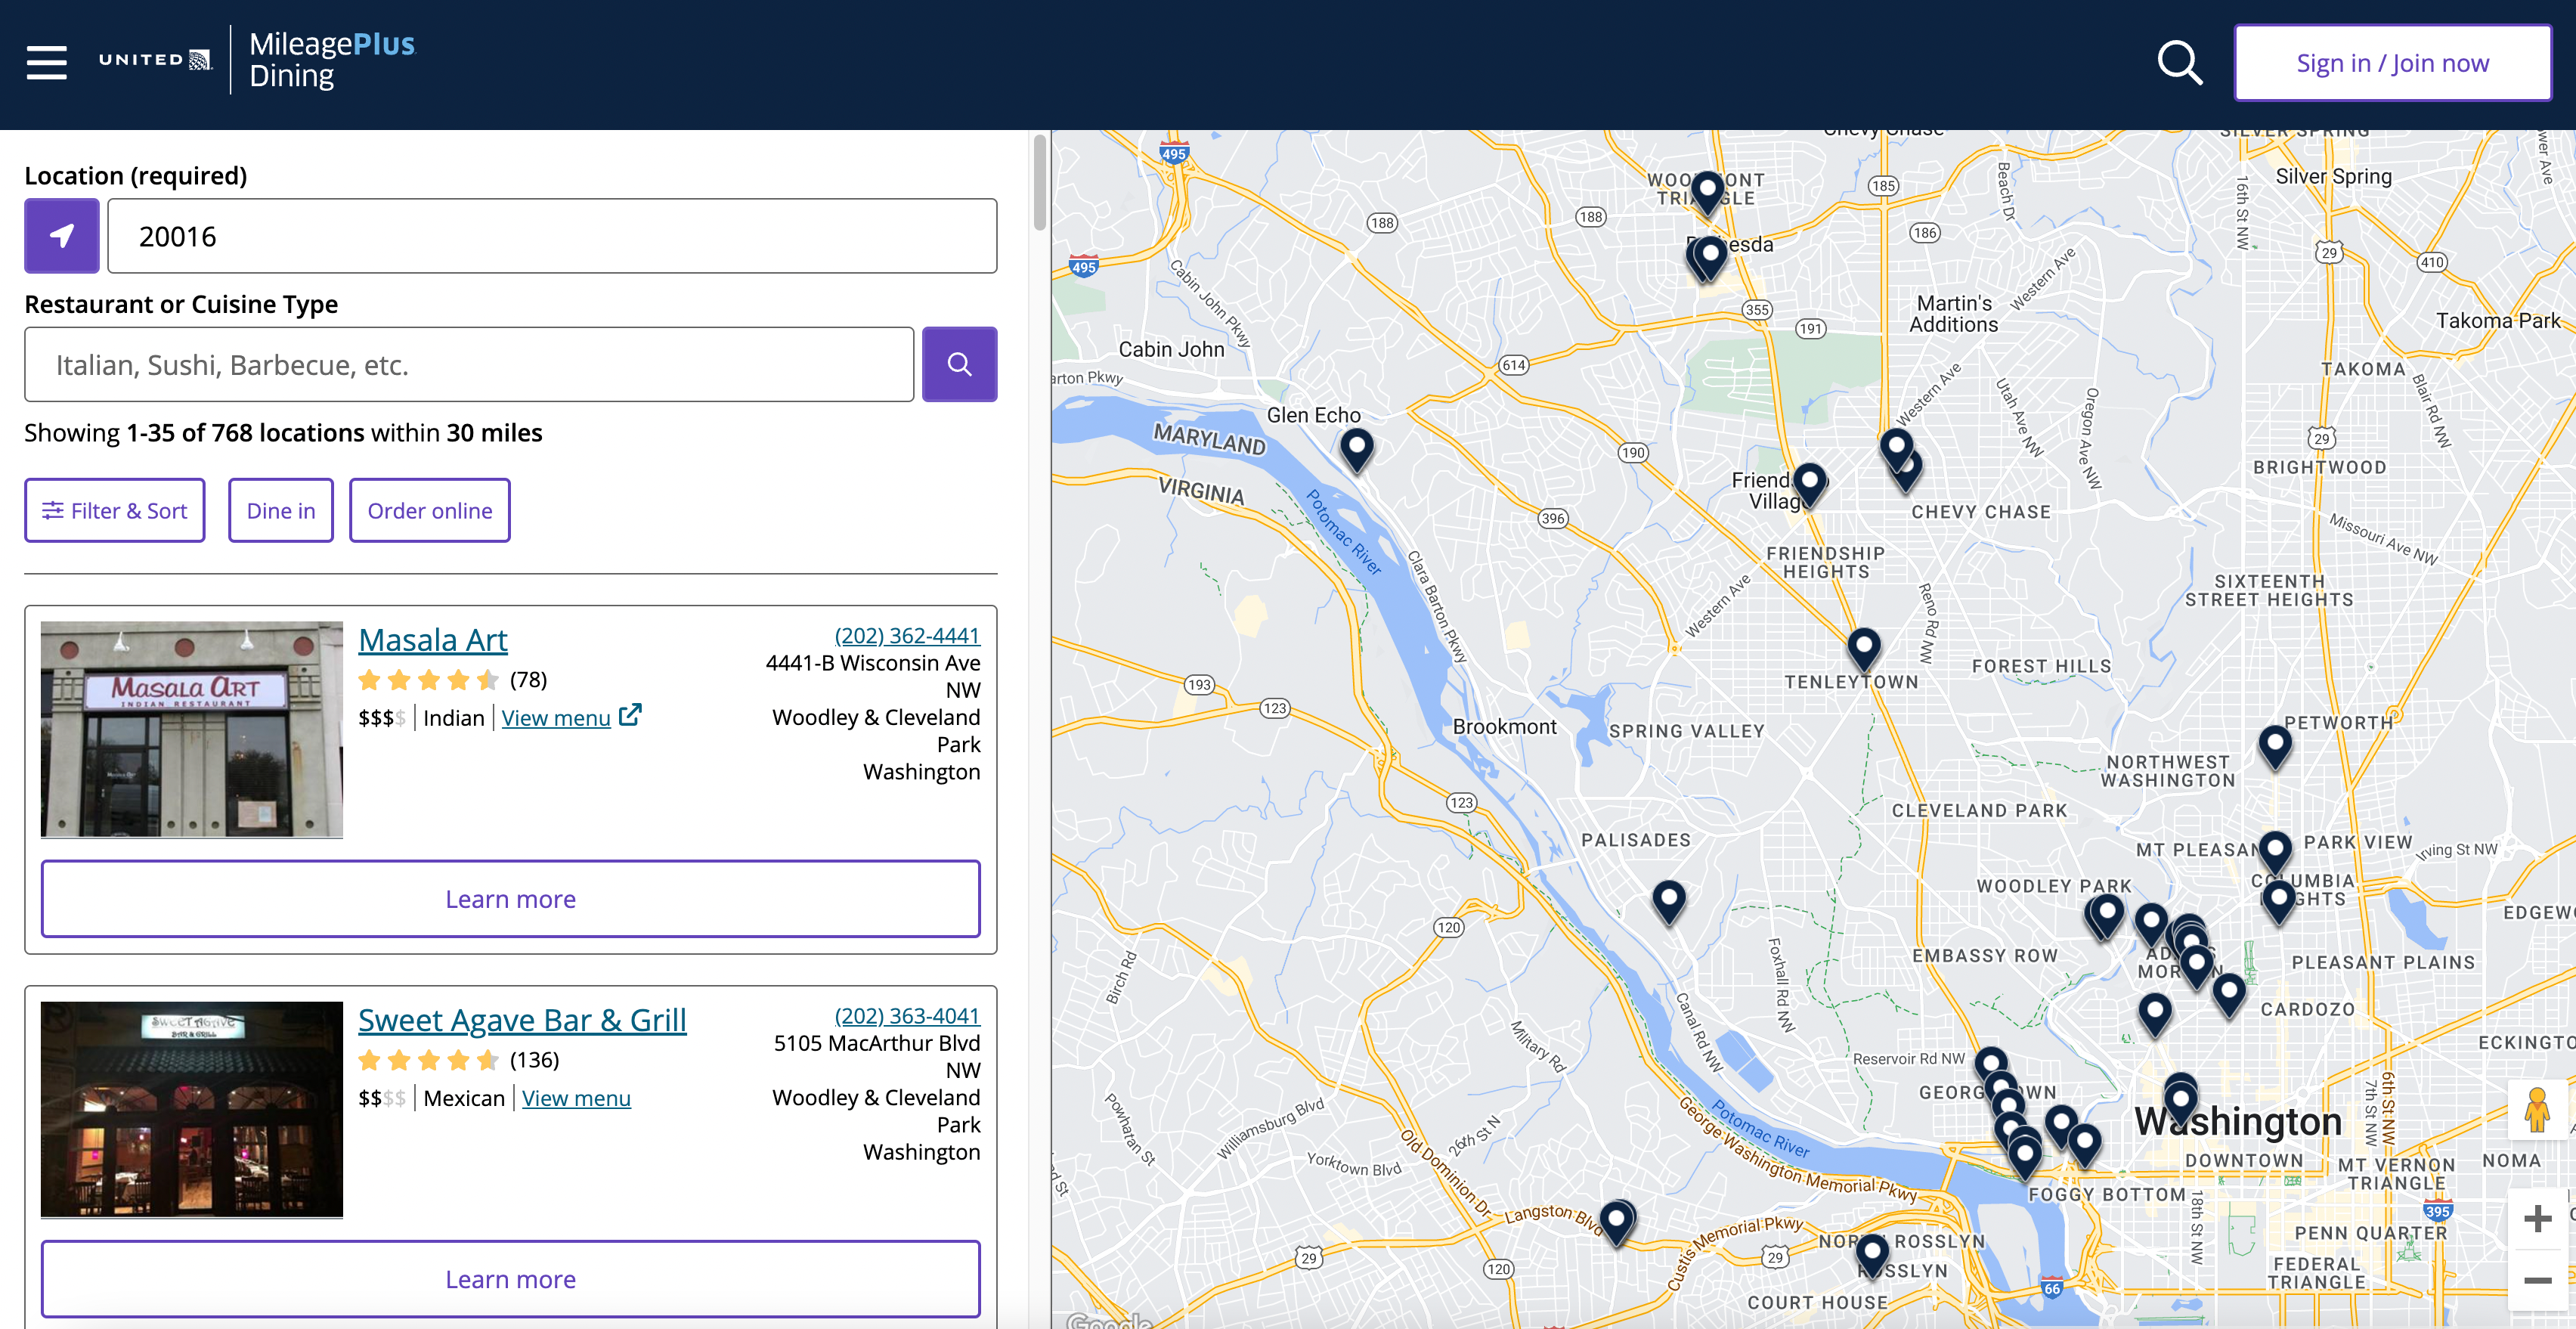Click the header search magnifier icon

[2180, 62]
